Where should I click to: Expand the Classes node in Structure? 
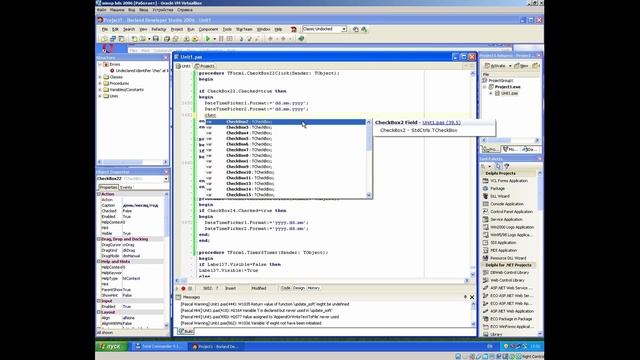pyautogui.click(x=100, y=77)
